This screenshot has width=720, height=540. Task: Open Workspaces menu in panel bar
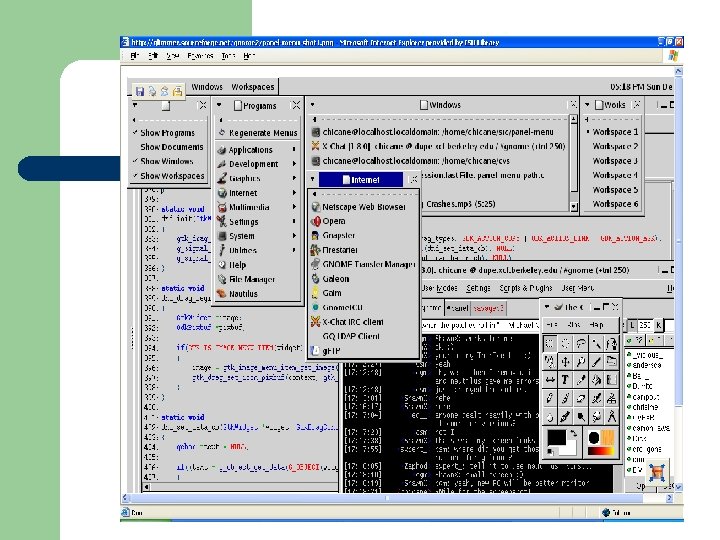click(253, 87)
